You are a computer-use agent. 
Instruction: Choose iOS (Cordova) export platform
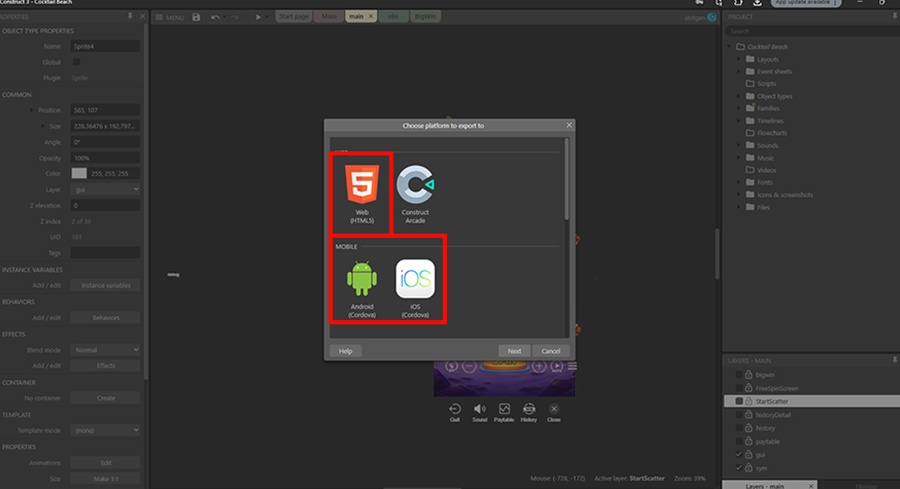[415, 289]
